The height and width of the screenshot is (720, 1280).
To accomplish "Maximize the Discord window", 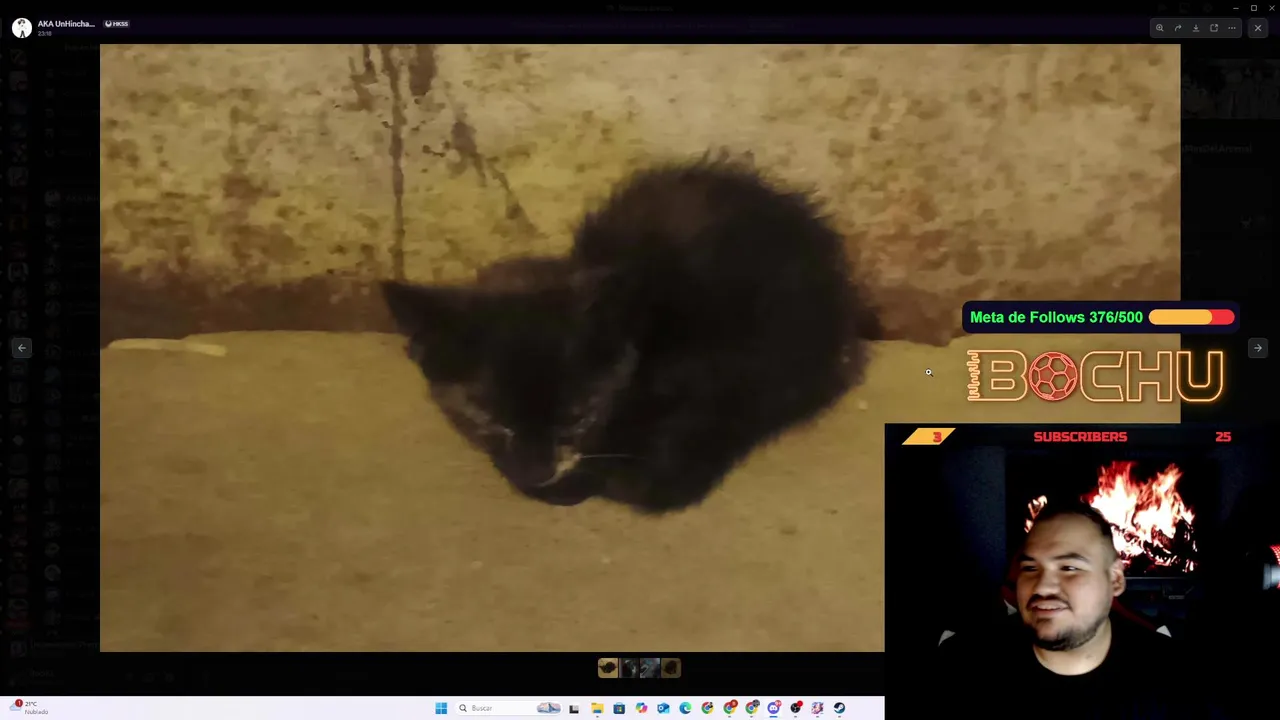I will [1253, 8].
